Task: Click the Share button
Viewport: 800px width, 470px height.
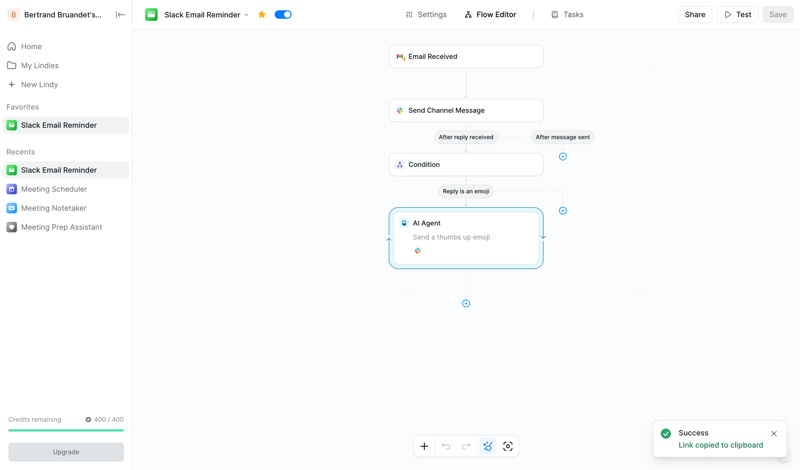Action: pos(695,14)
